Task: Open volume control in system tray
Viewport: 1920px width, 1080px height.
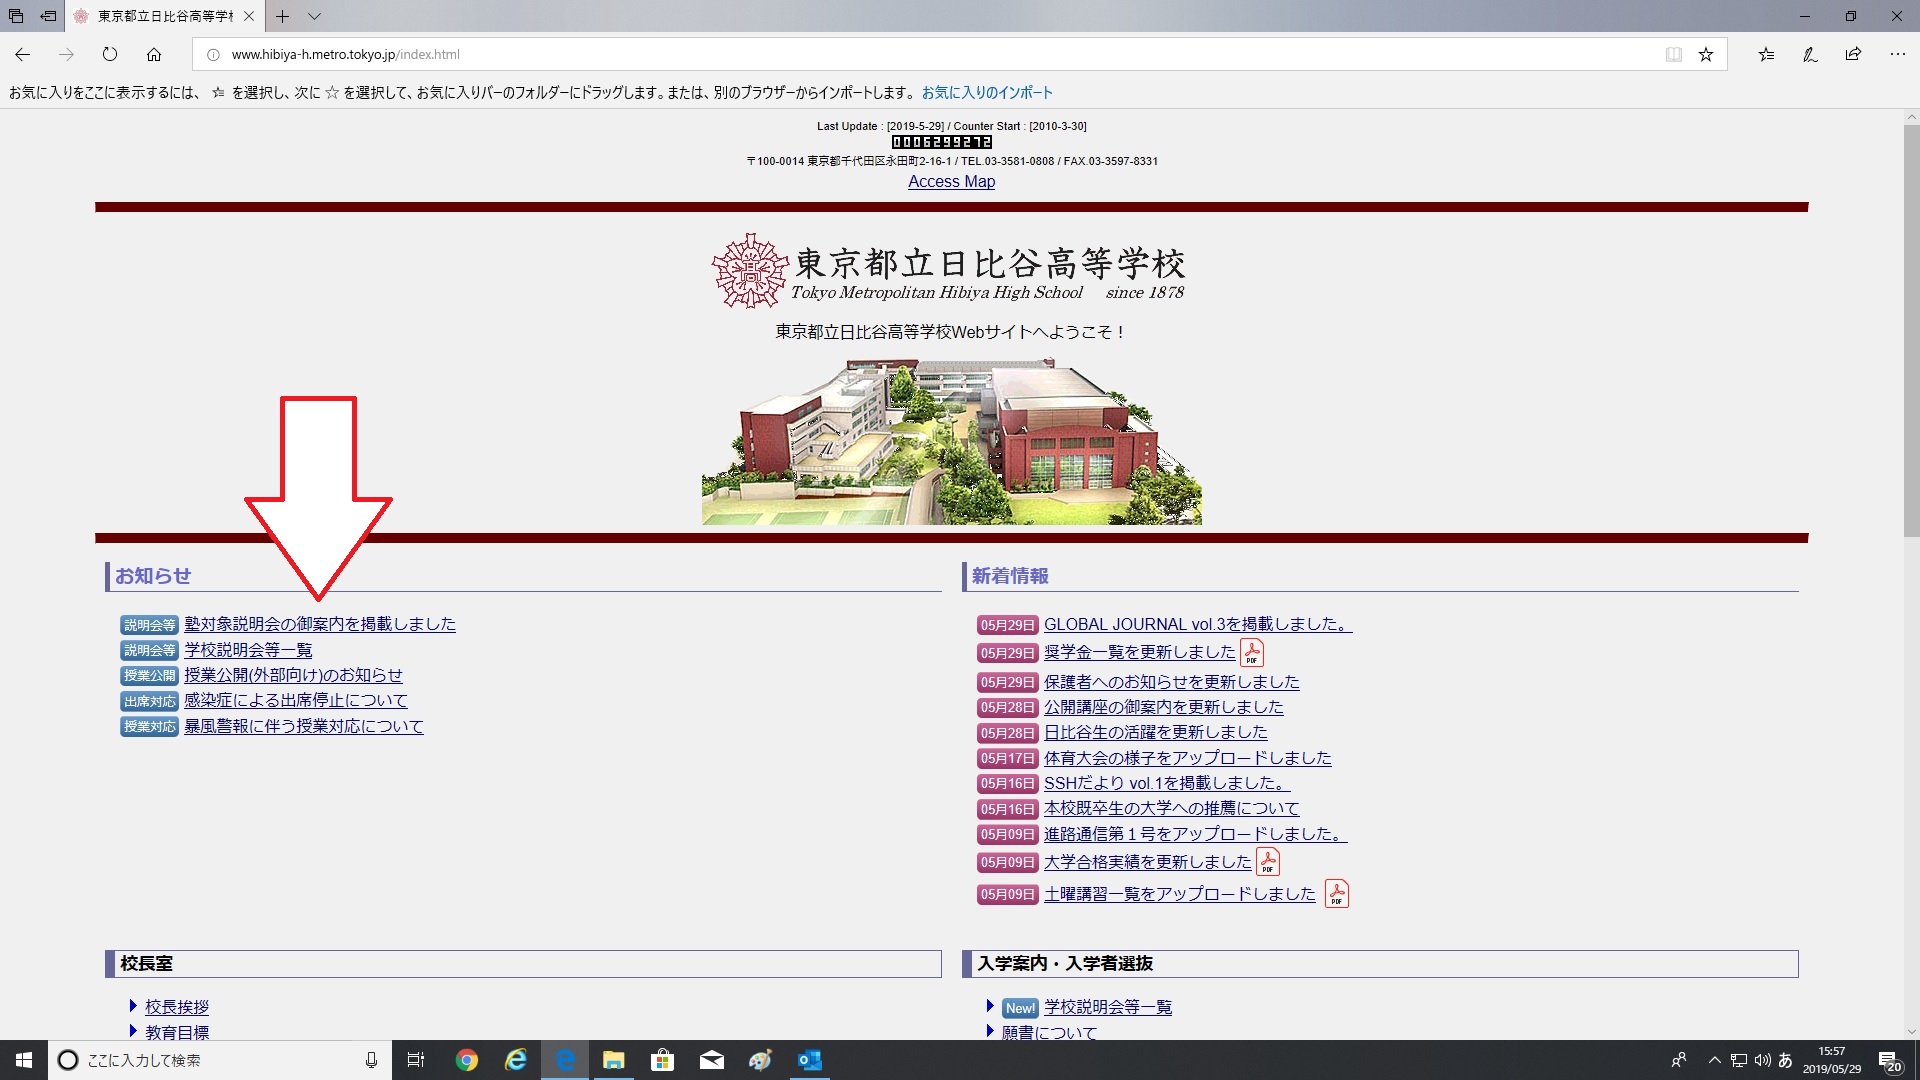Action: coord(1762,1060)
